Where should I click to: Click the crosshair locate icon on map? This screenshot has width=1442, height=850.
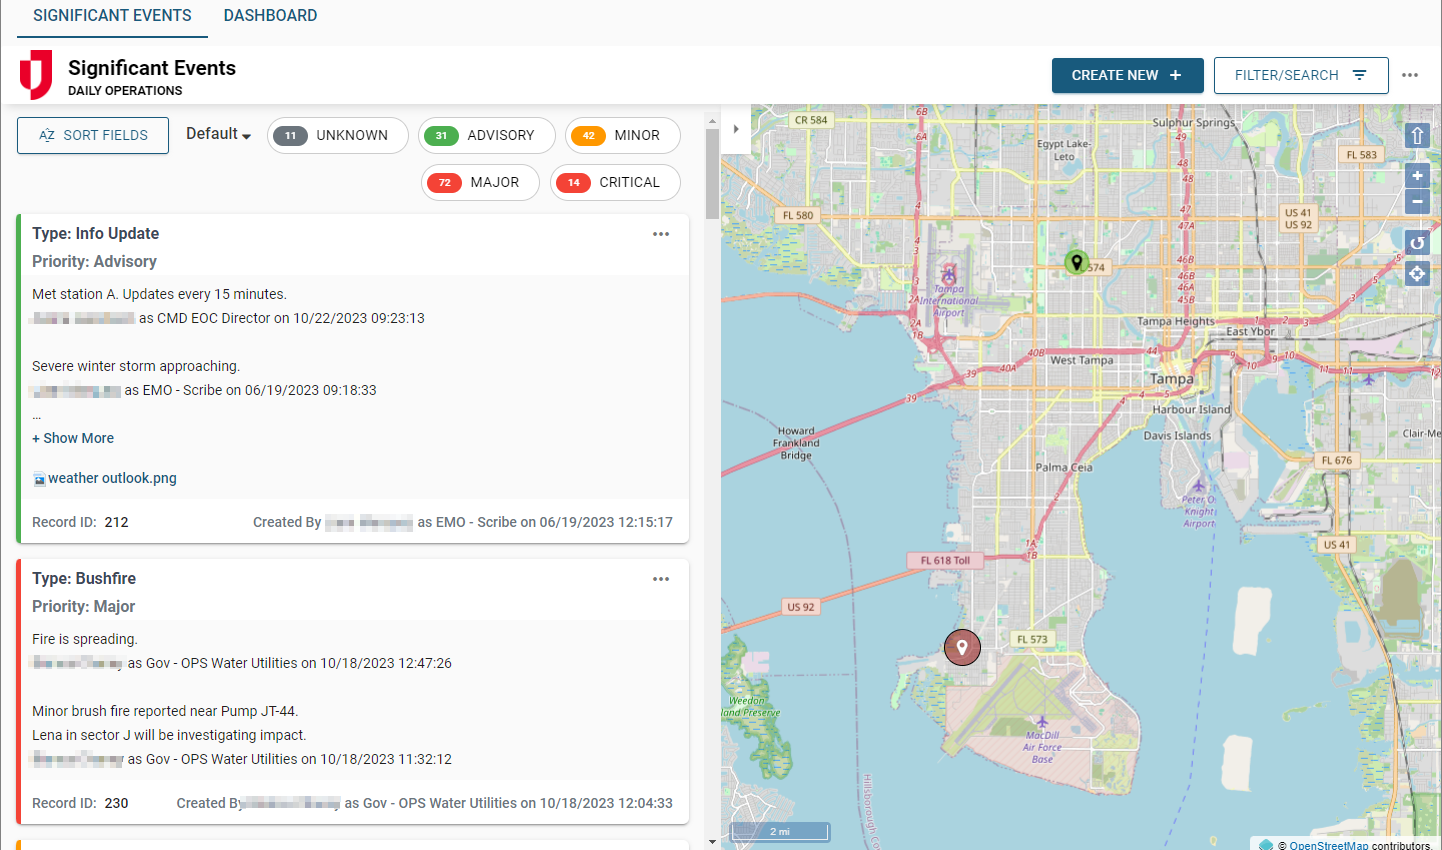(x=1417, y=273)
